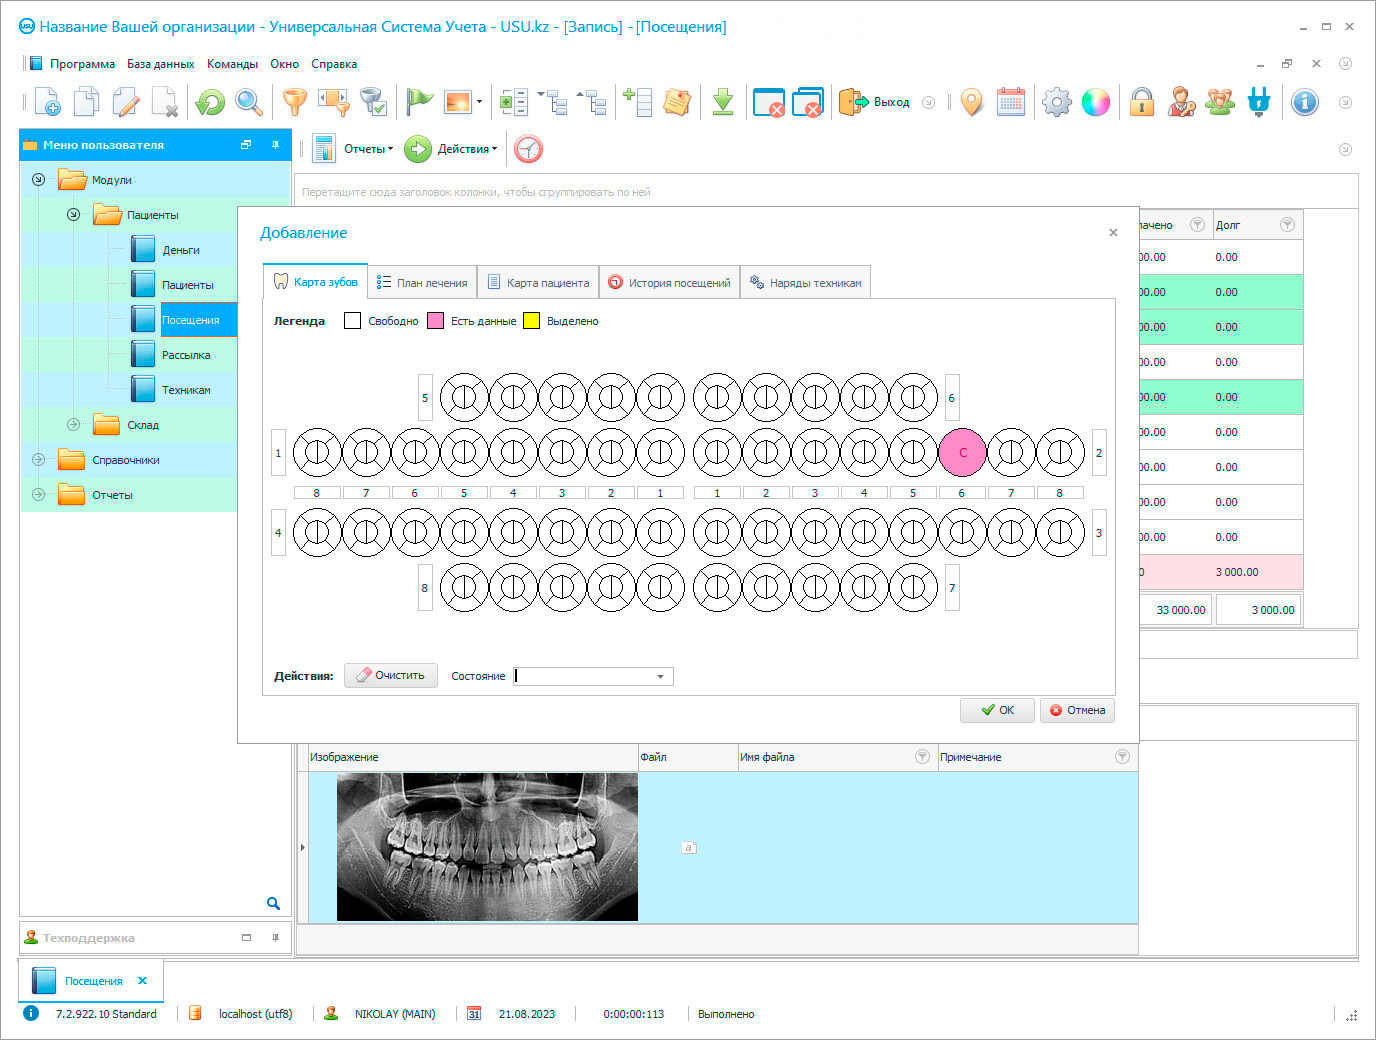Open the calendar toolbar icon
1376x1040 pixels.
coord(1011,102)
